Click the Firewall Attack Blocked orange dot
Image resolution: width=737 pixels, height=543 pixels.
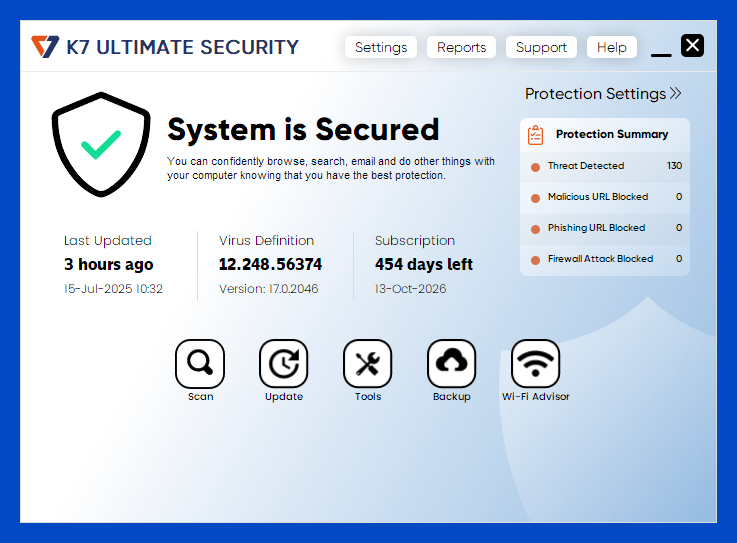(x=535, y=260)
